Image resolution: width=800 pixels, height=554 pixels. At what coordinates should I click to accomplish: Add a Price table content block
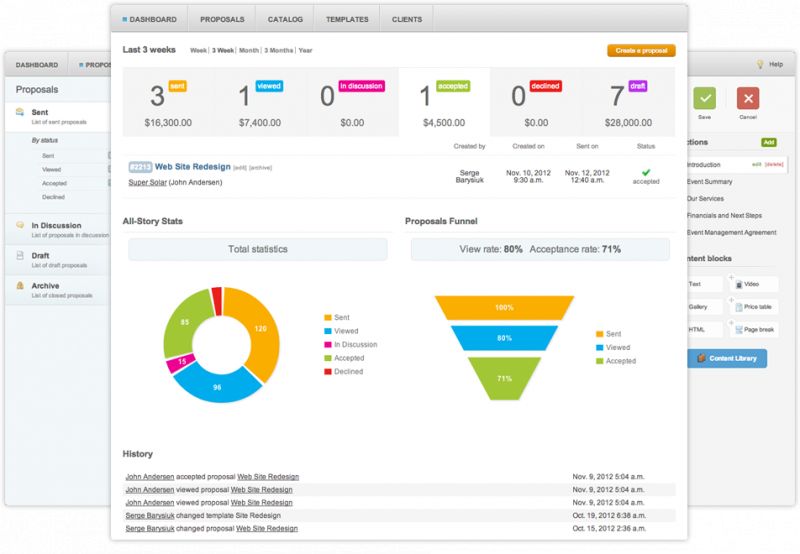click(756, 307)
